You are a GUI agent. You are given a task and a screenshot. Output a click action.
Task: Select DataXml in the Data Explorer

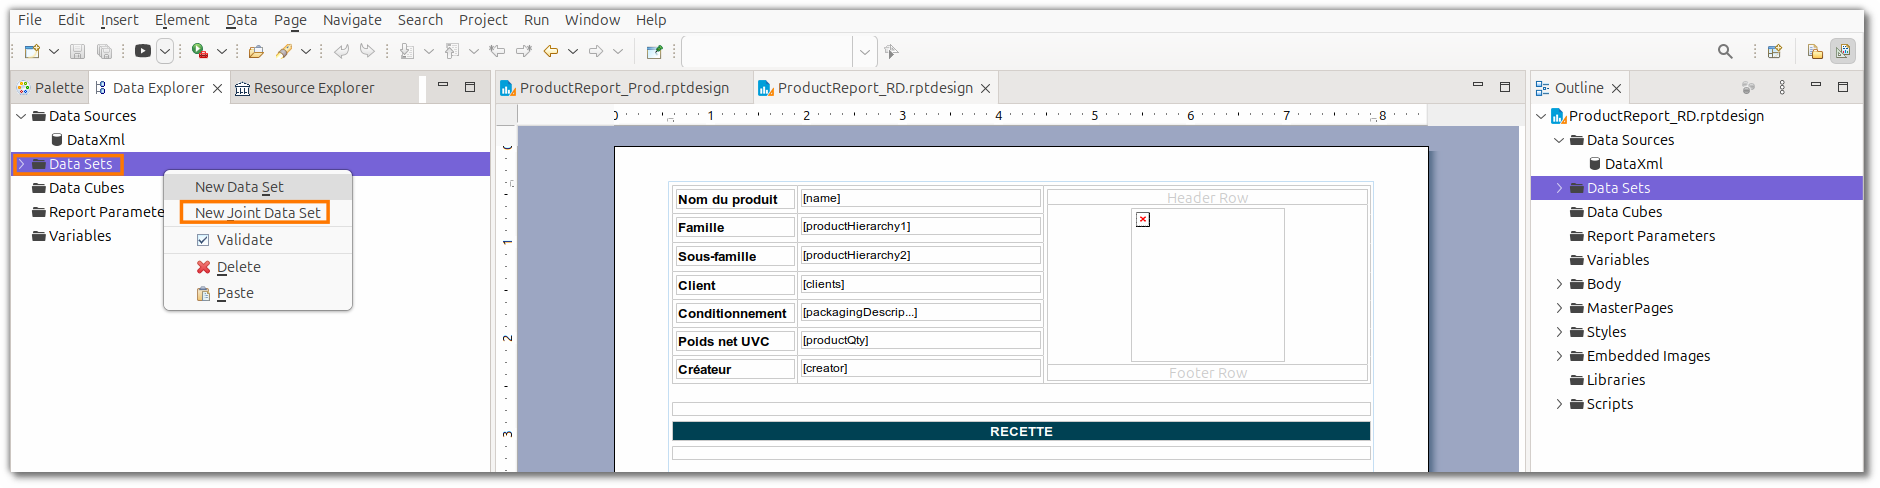tap(96, 140)
